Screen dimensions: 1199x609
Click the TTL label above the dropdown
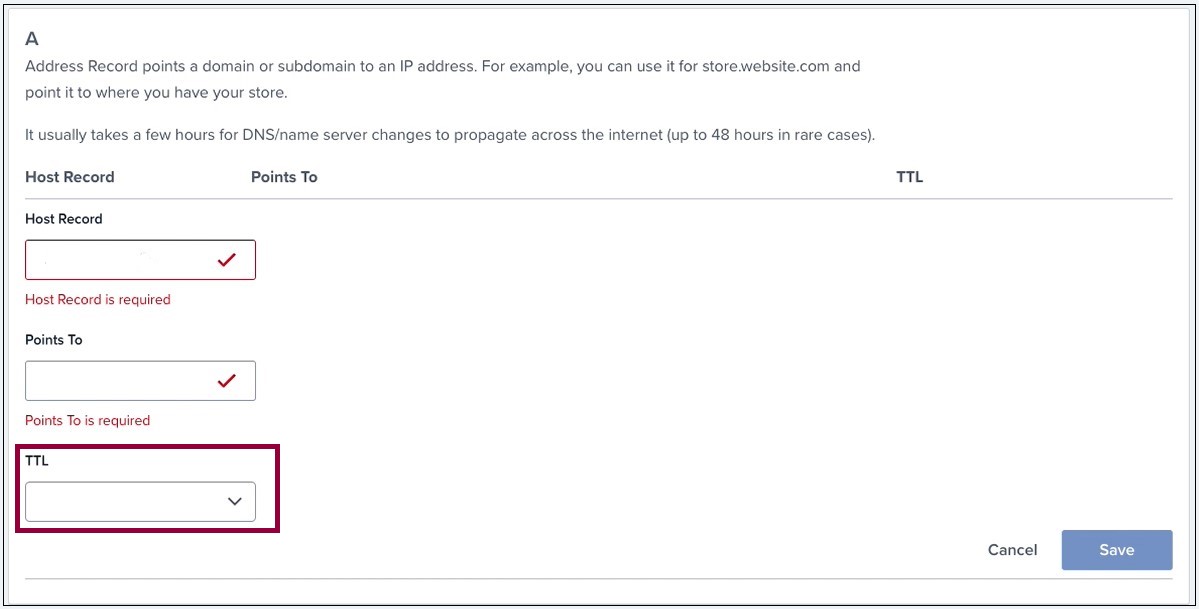(x=37, y=461)
